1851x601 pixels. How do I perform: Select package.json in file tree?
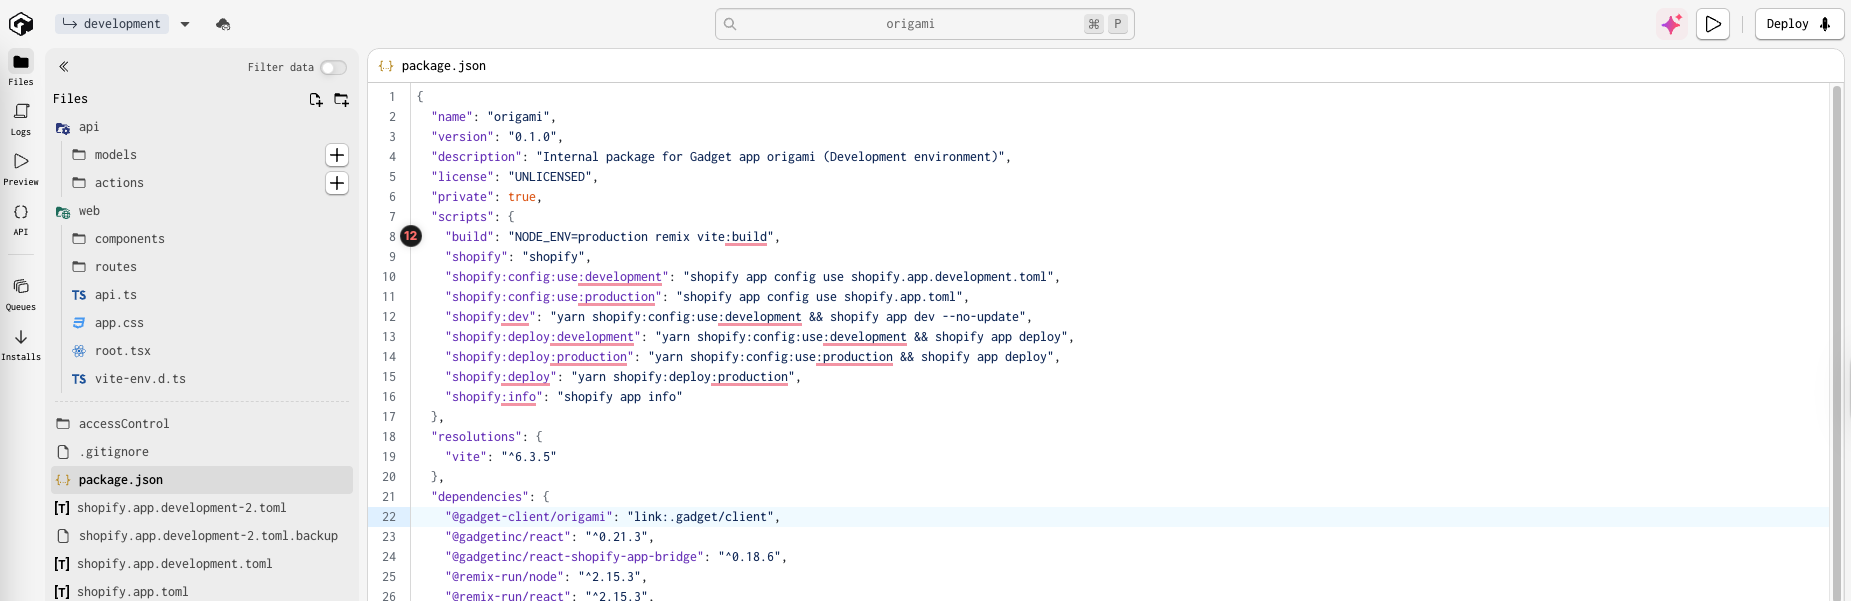click(202, 480)
